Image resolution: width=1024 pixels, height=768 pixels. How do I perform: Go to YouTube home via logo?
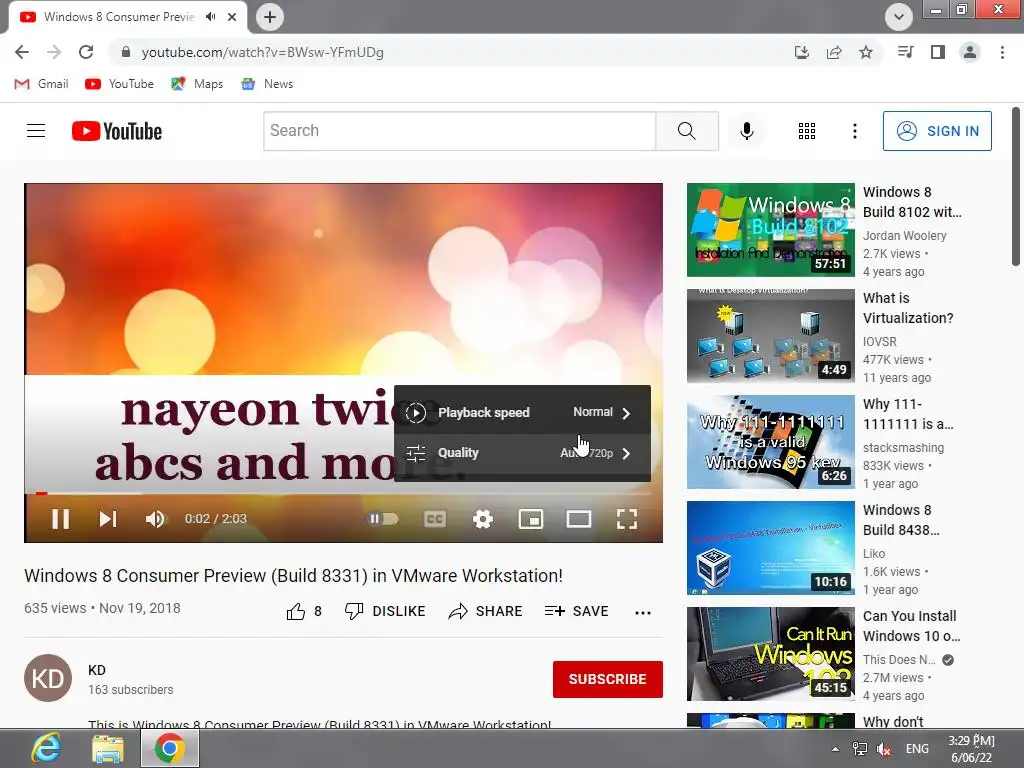point(117,131)
